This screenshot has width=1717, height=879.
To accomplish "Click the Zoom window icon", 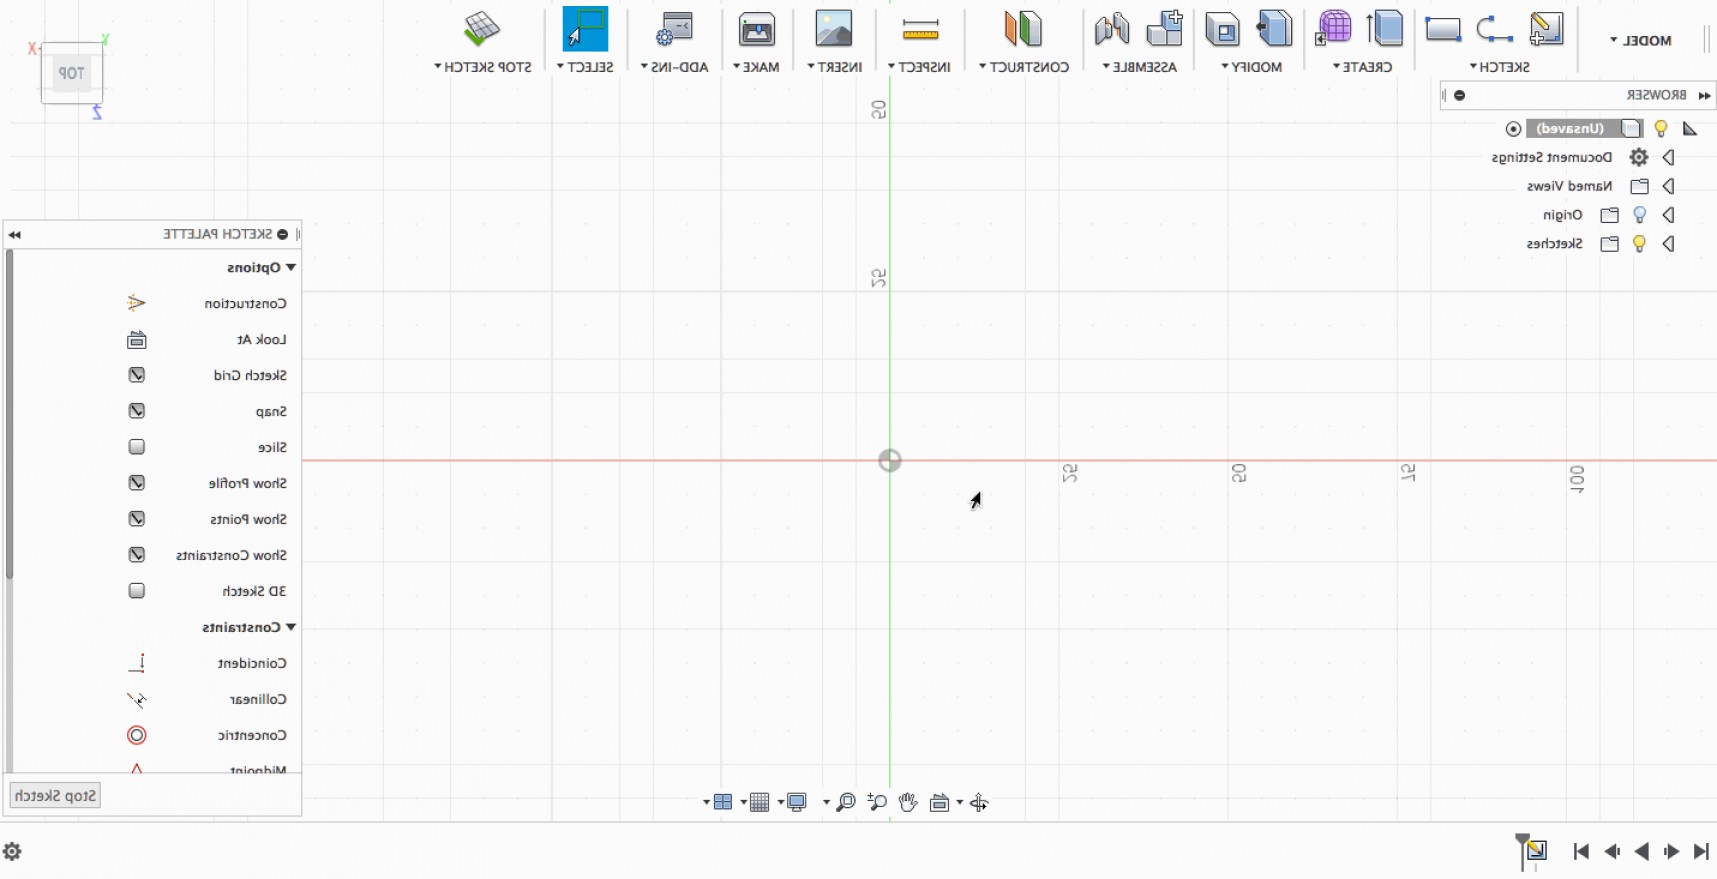I will pos(878,802).
